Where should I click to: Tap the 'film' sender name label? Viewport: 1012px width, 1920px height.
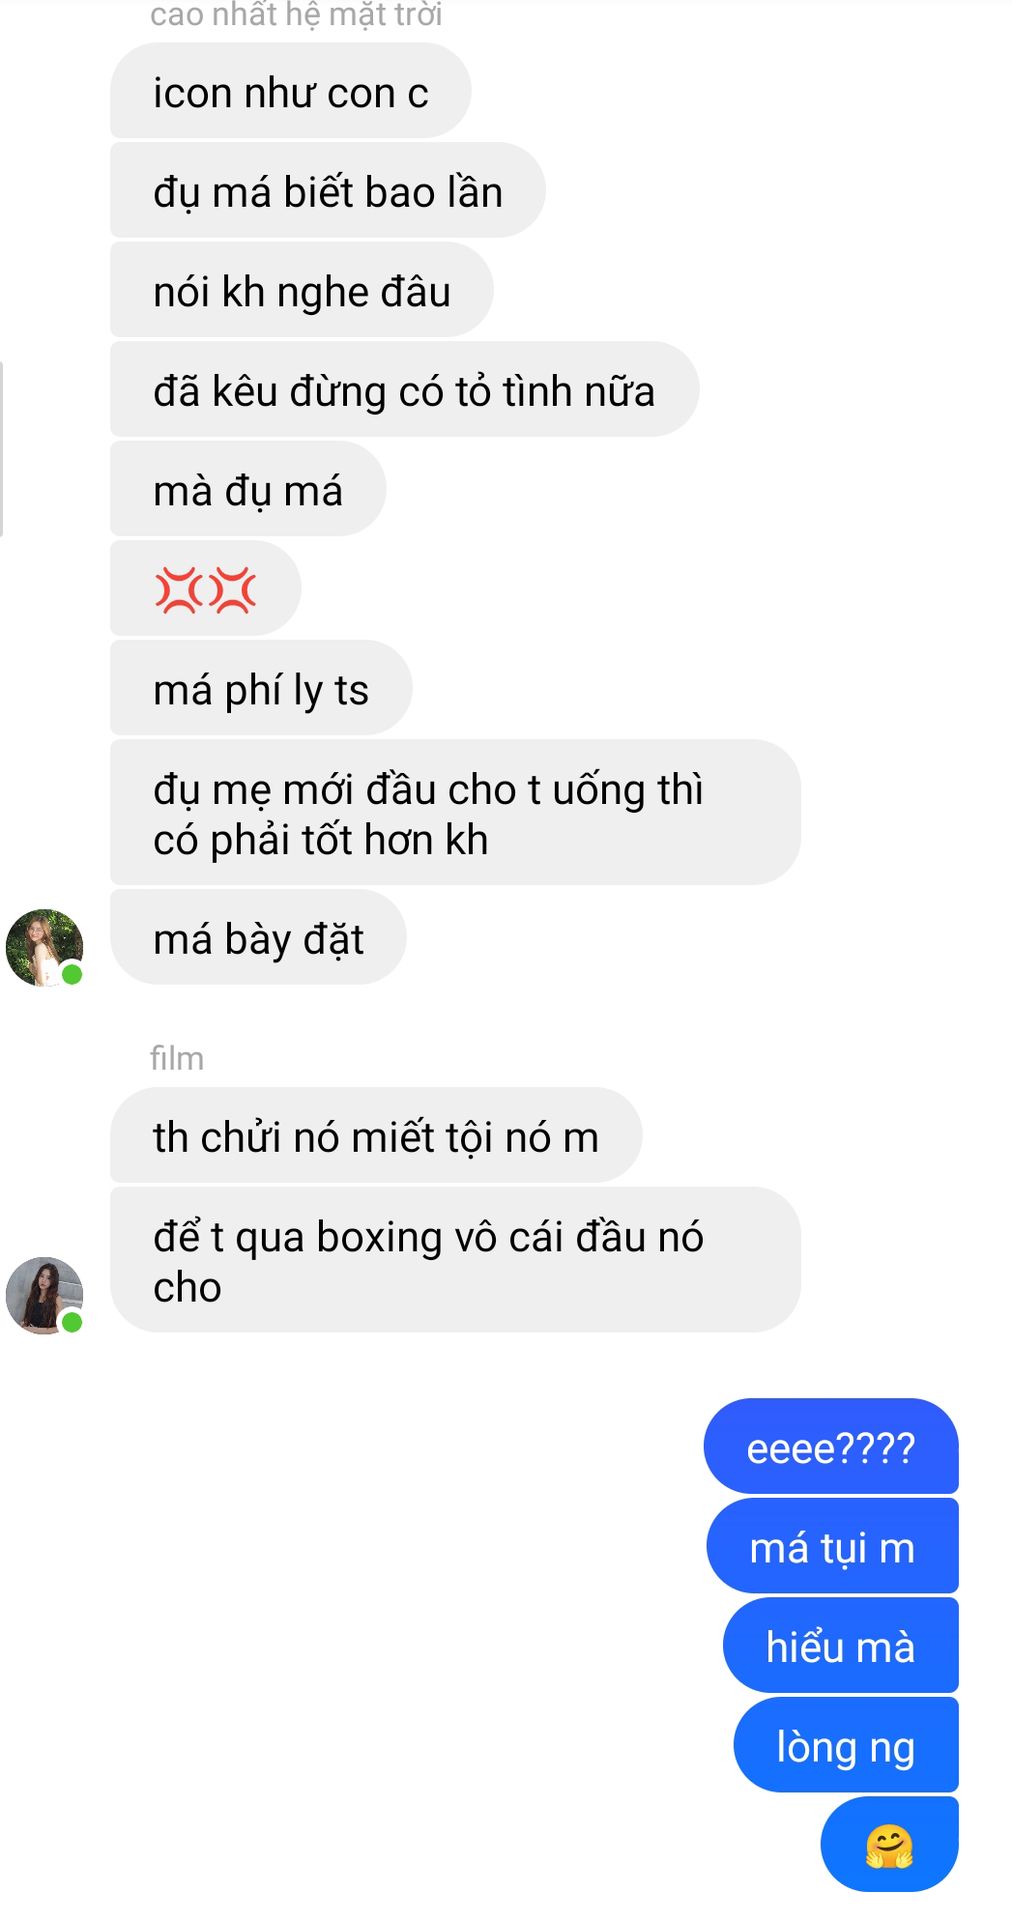(x=177, y=1058)
